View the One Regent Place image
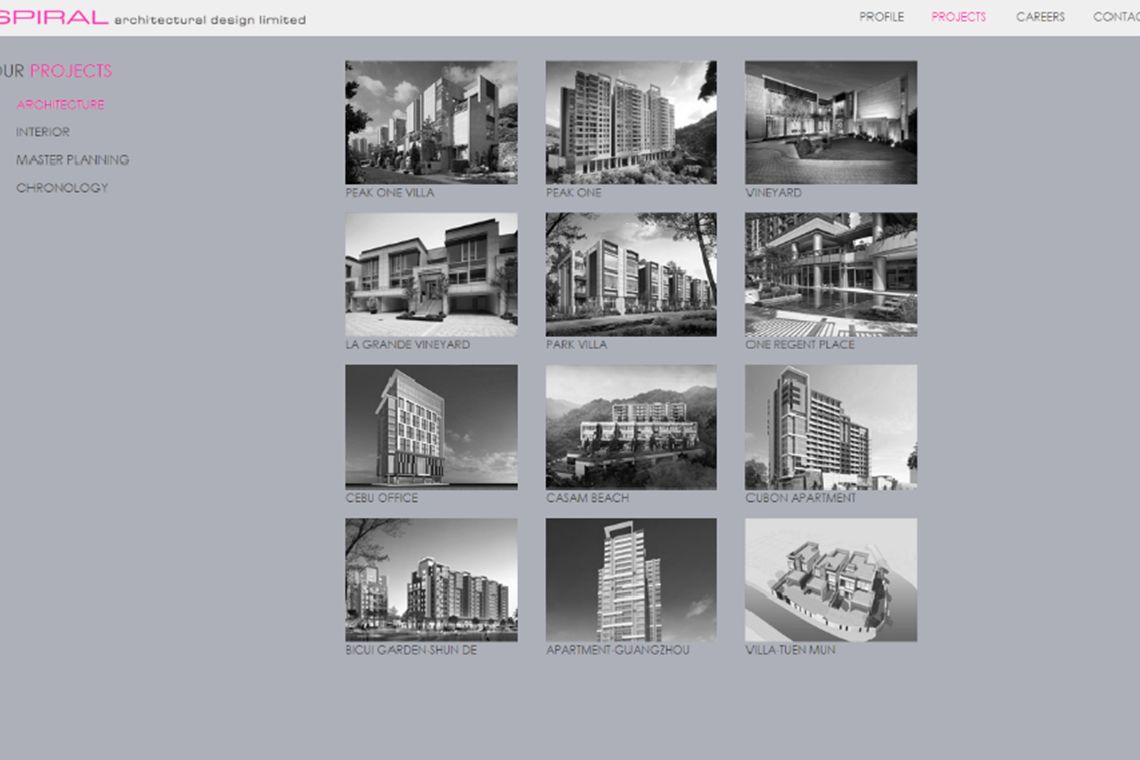 click(x=831, y=274)
